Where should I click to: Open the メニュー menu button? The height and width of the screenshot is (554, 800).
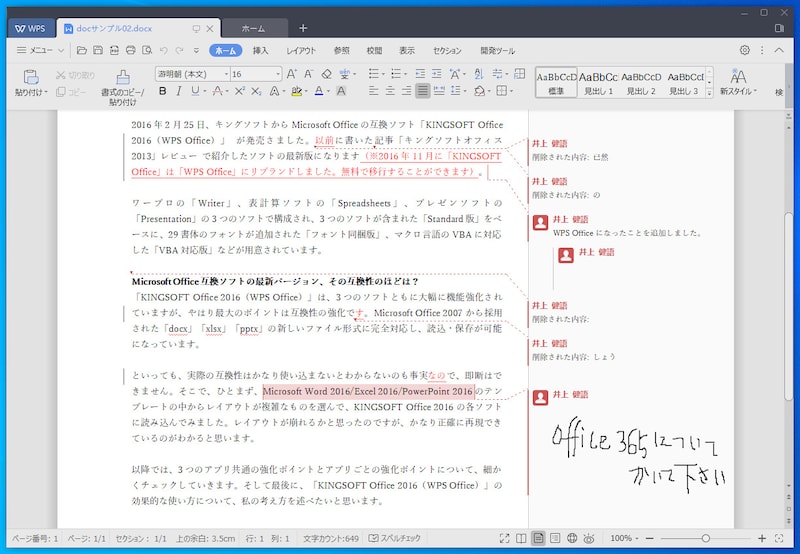coord(35,50)
